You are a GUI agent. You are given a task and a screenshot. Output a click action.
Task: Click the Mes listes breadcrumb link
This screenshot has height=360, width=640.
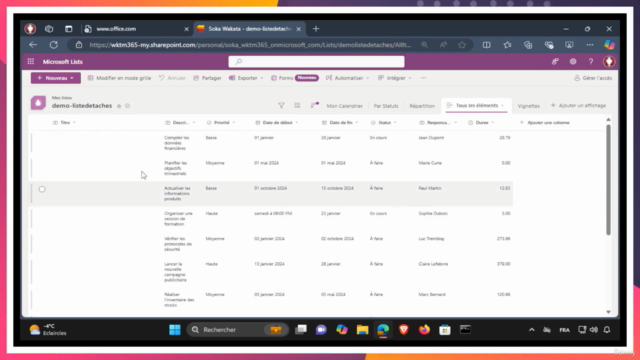tap(62, 98)
